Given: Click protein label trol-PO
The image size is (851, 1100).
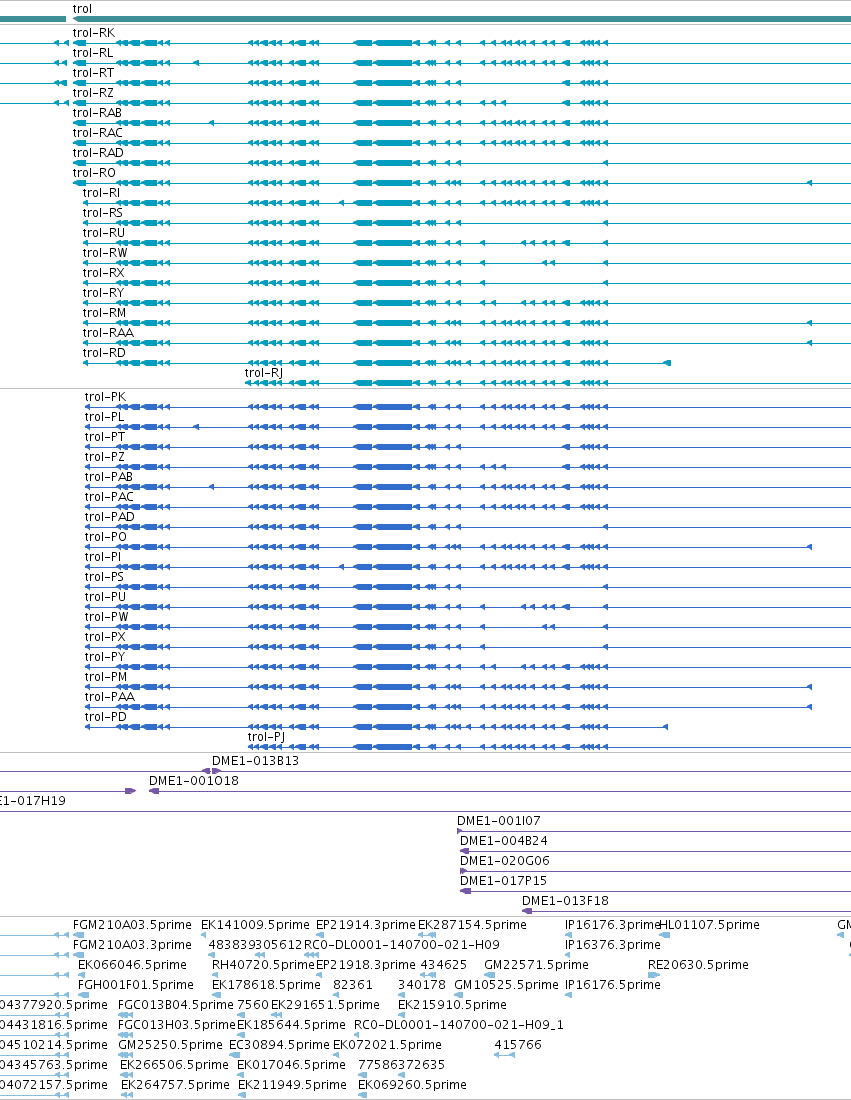Looking at the screenshot, I should coord(106,537).
